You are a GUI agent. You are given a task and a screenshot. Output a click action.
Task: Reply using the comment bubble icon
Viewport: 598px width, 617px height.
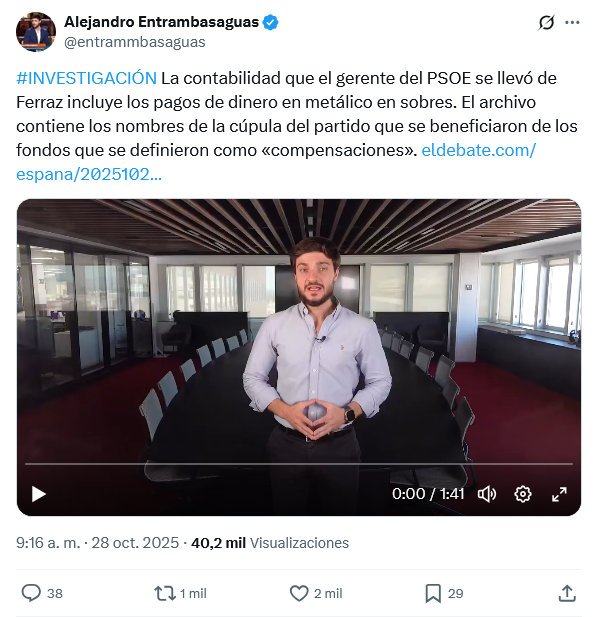(31, 593)
